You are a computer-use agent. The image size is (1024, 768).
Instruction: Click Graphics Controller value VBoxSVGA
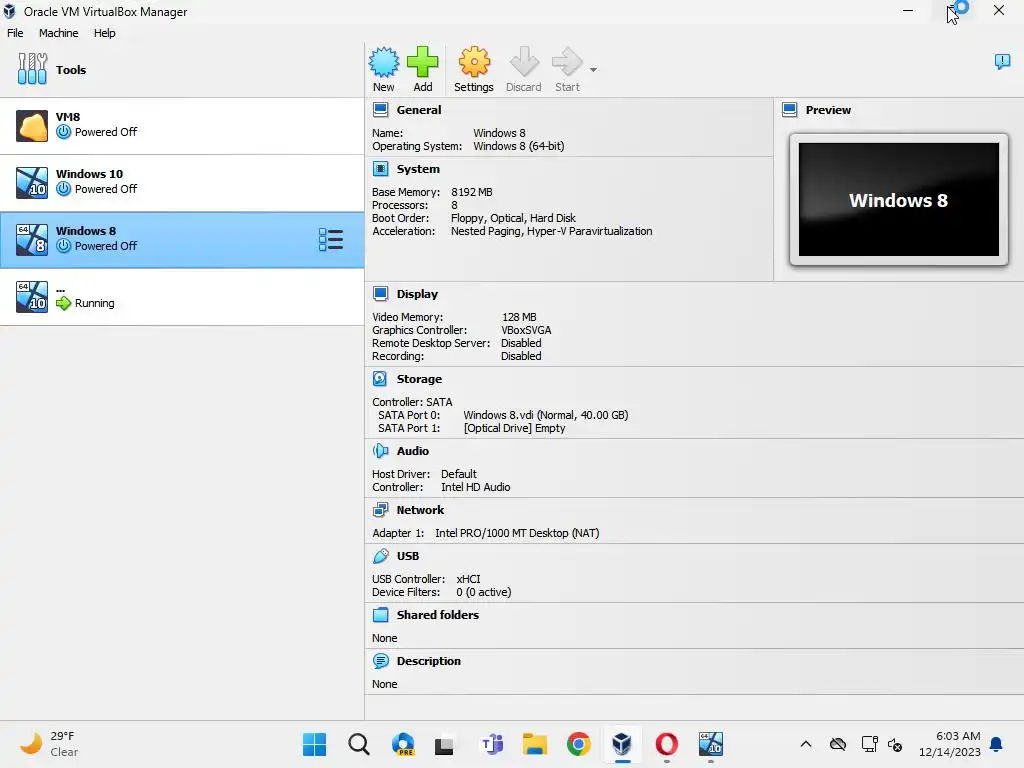pos(526,330)
